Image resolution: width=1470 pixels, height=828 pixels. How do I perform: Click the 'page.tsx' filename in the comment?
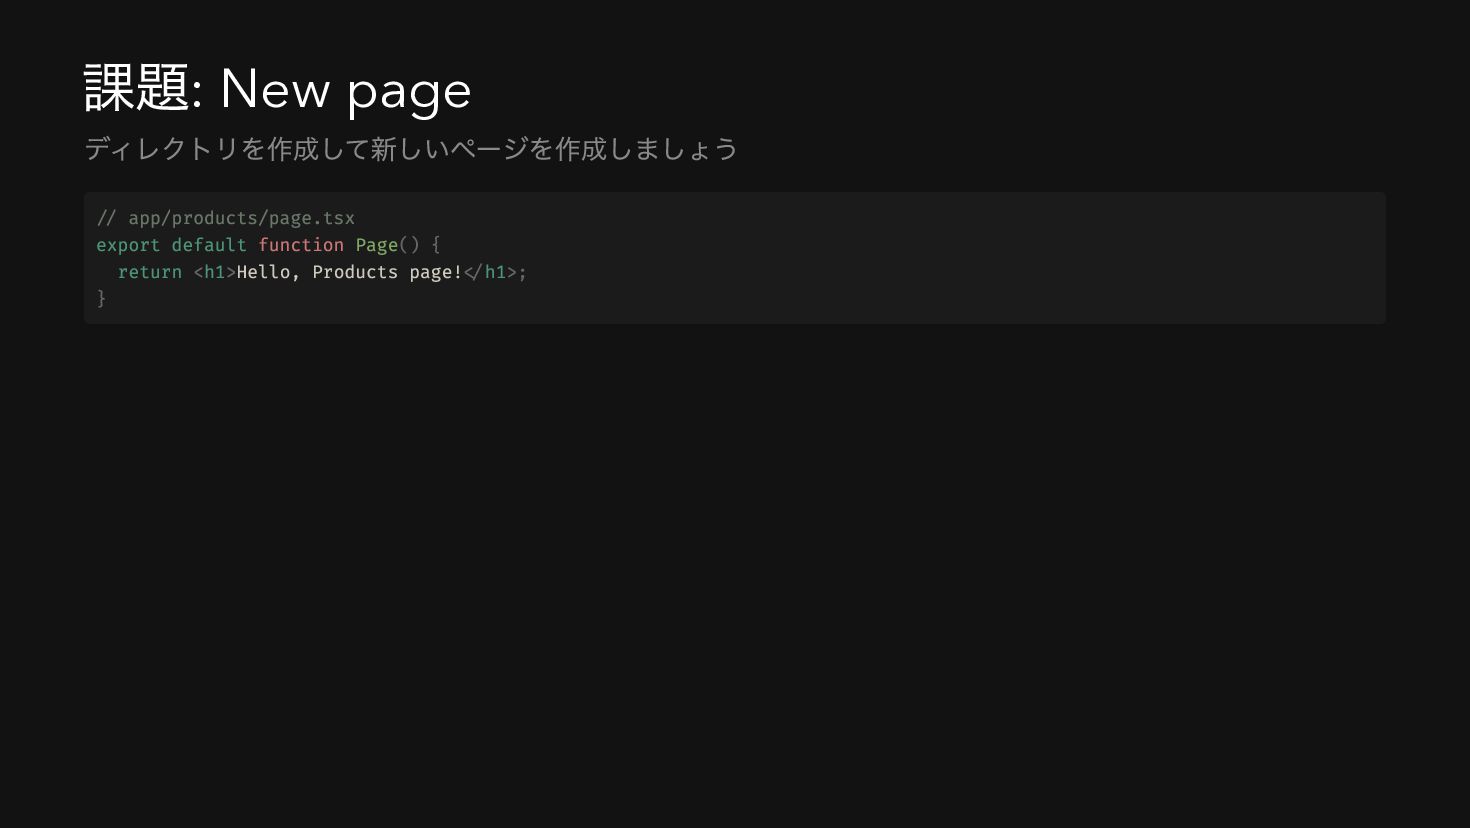[x=312, y=218]
